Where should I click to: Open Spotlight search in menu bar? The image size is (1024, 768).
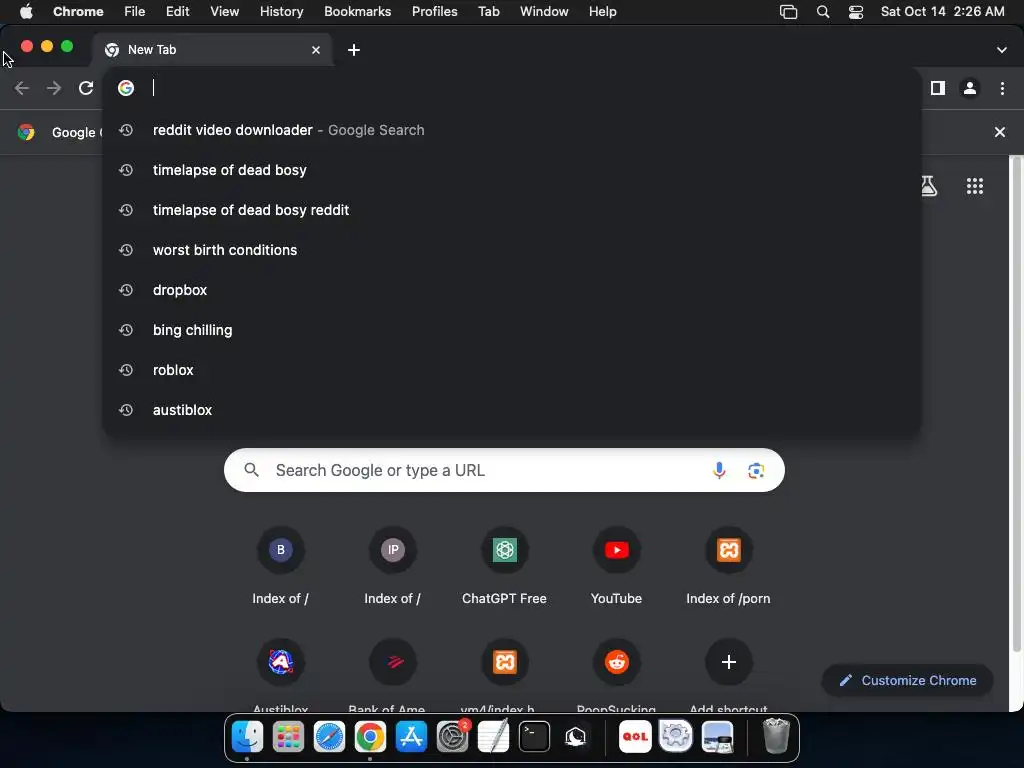click(823, 12)
